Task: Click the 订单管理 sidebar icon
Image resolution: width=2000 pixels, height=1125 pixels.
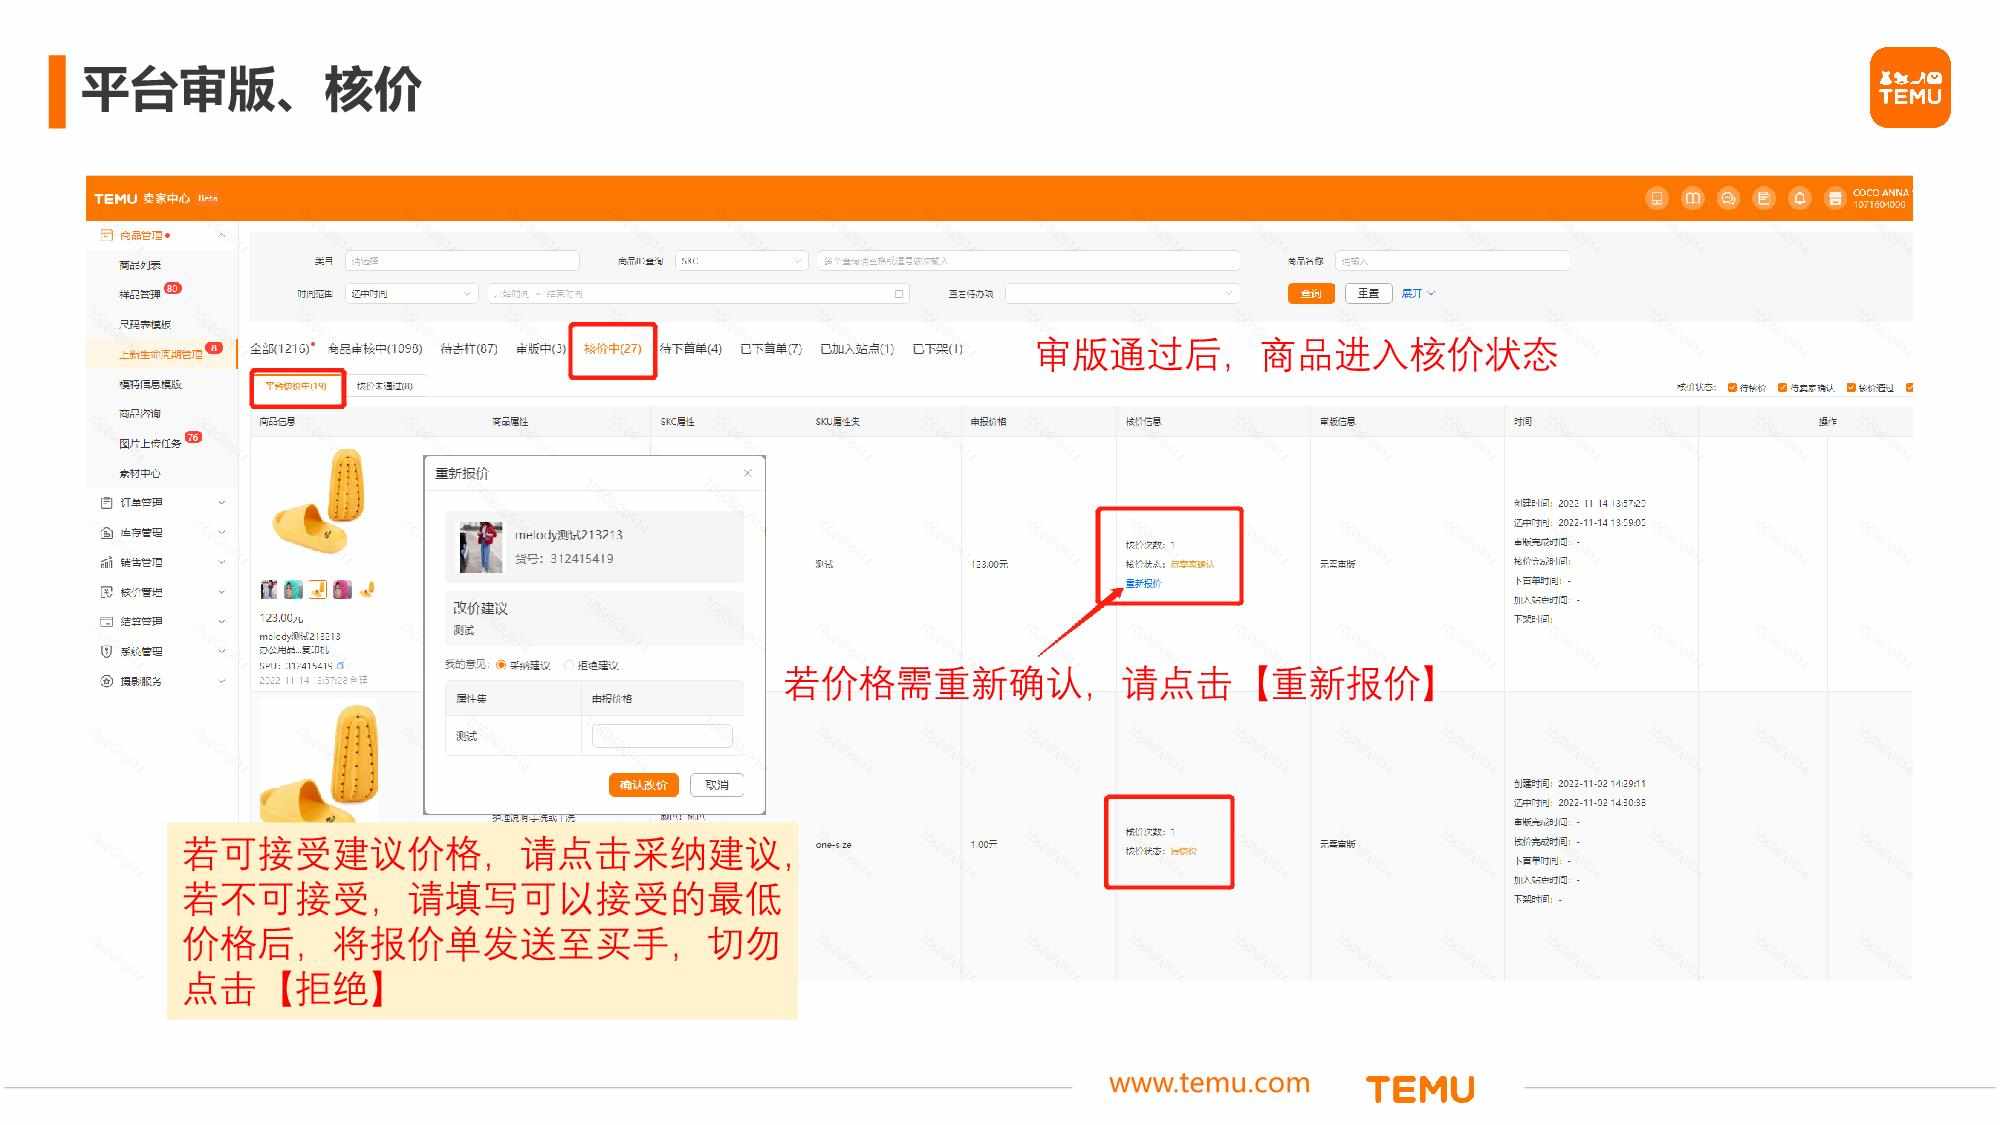Action: (107, 502)
